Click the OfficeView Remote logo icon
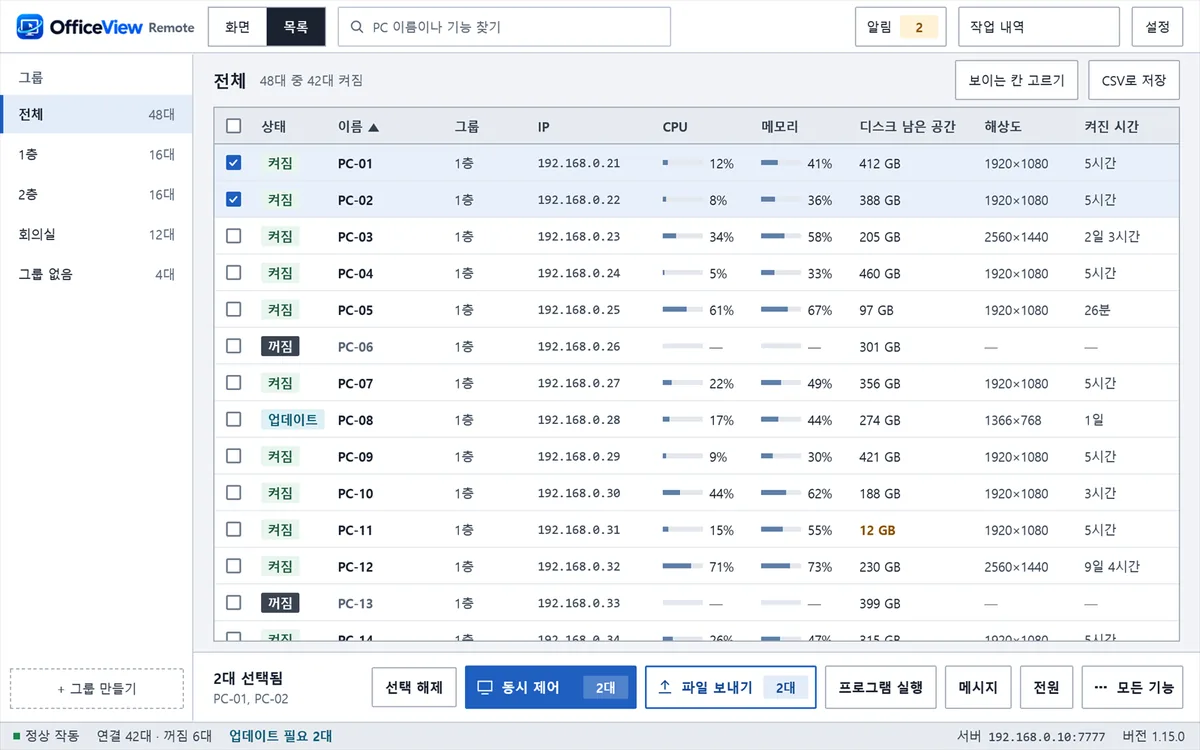 tap(30, 27)
